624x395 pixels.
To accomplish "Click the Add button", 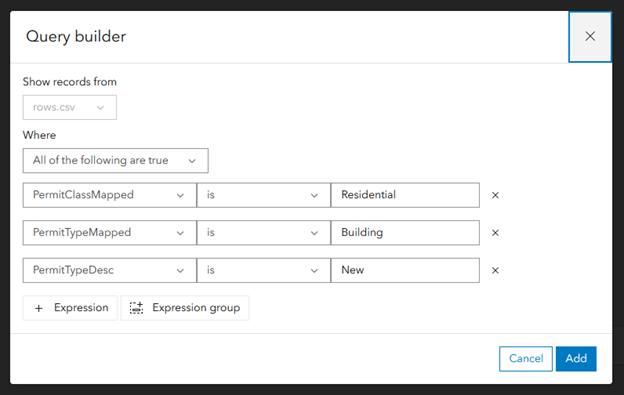I will click(x=576, y=359).
